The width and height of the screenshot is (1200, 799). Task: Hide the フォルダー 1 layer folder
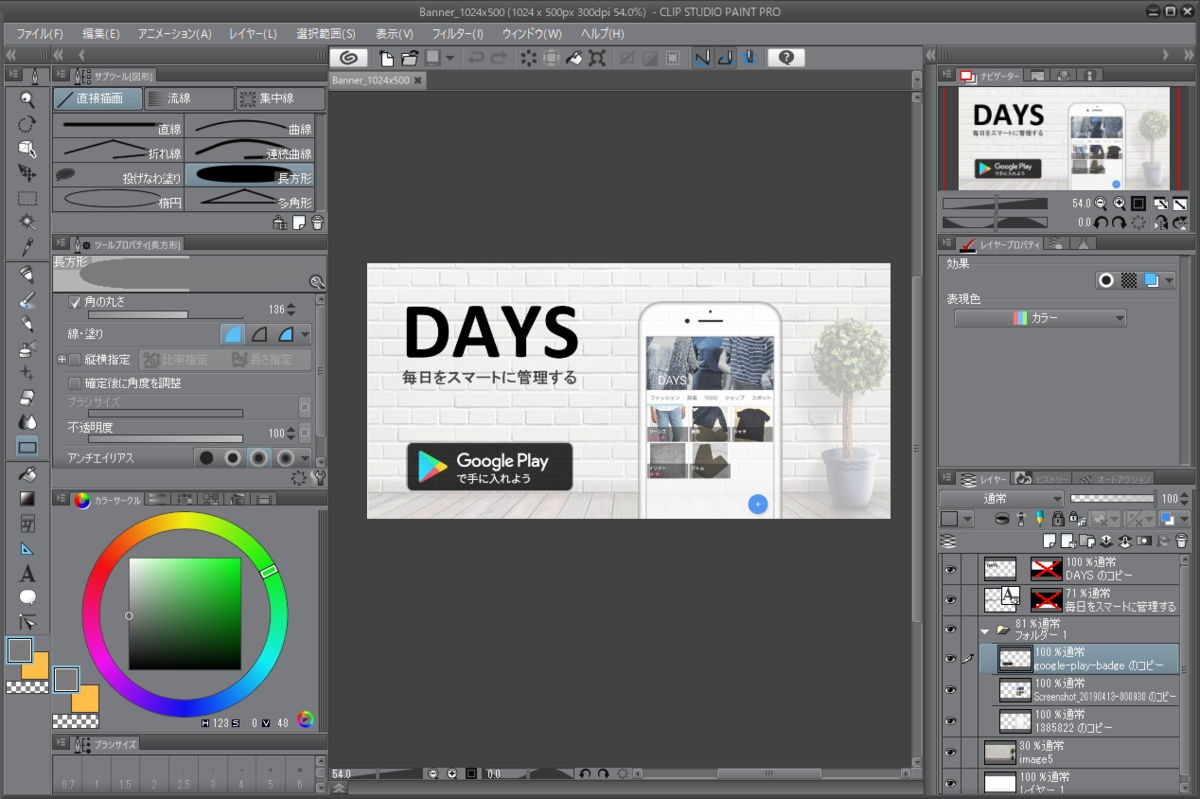coord(950,630)
